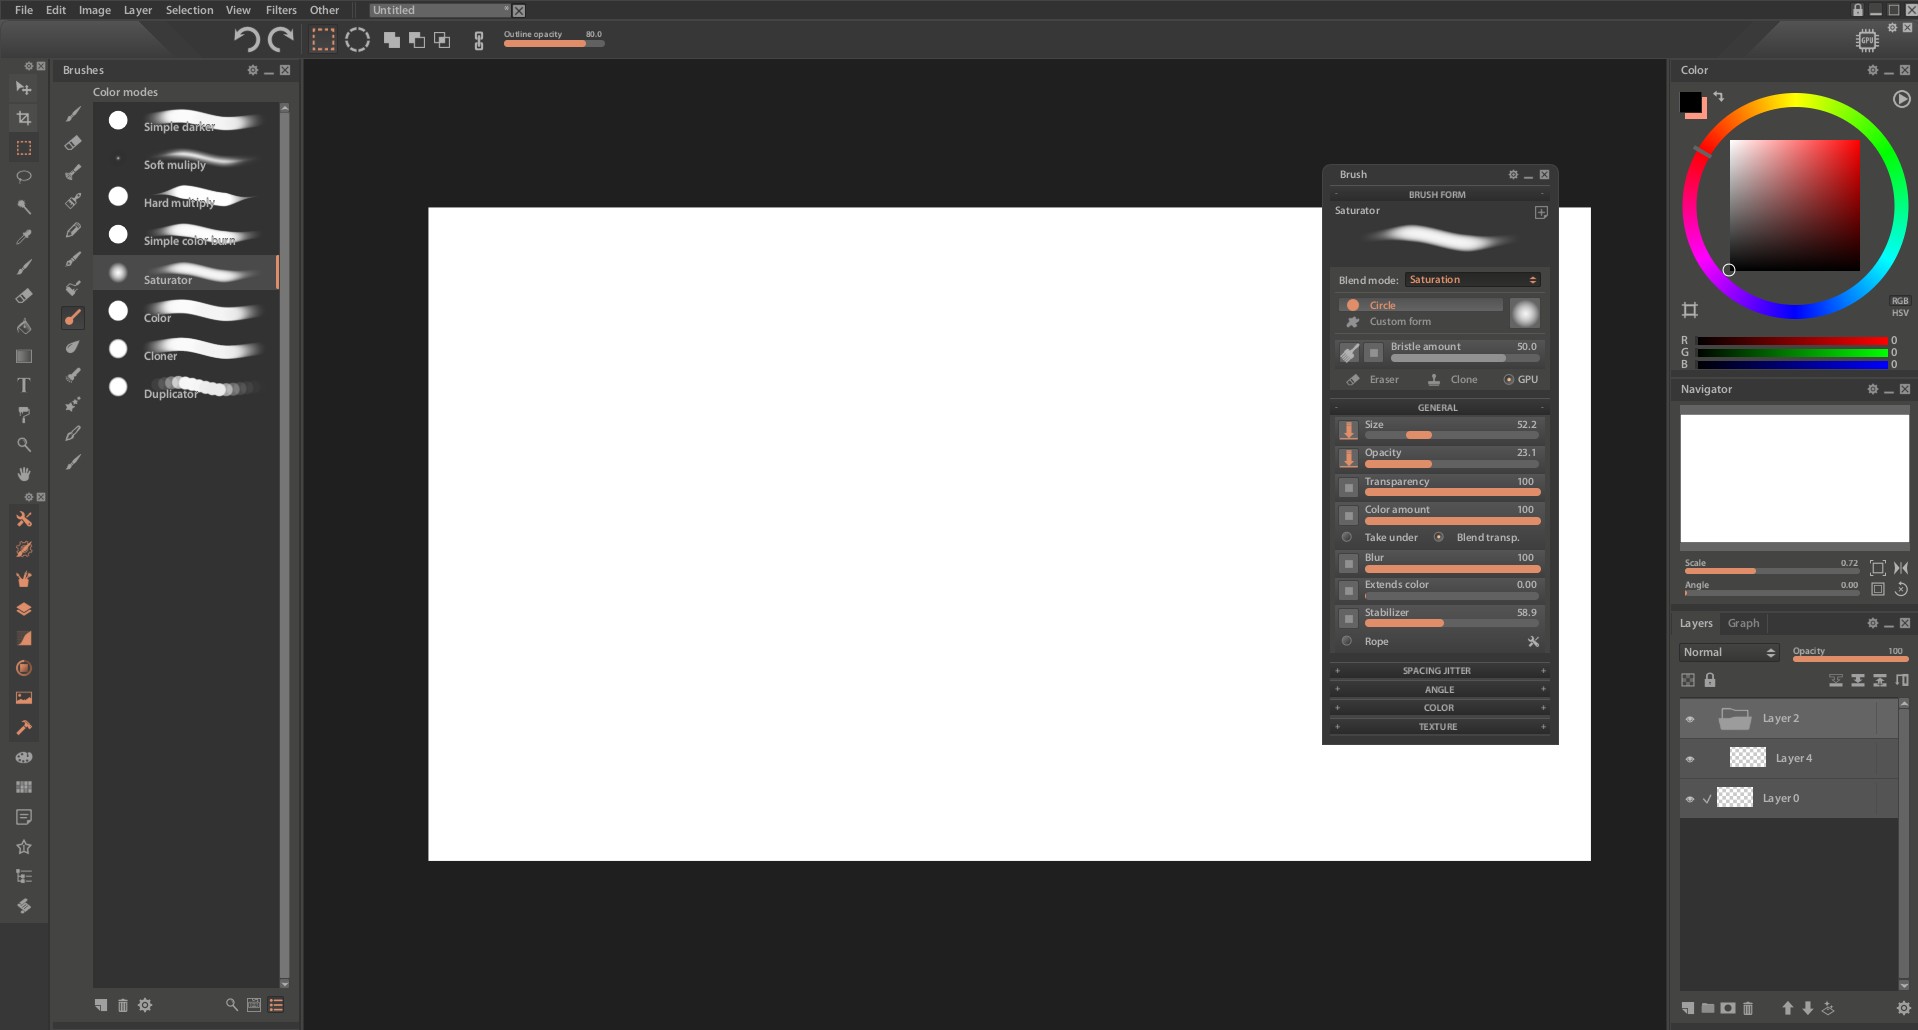The image size is (1918, 1030).
Task: Click the Navigator canvas preview thumbnail
Action: (x=1794, y=478)
